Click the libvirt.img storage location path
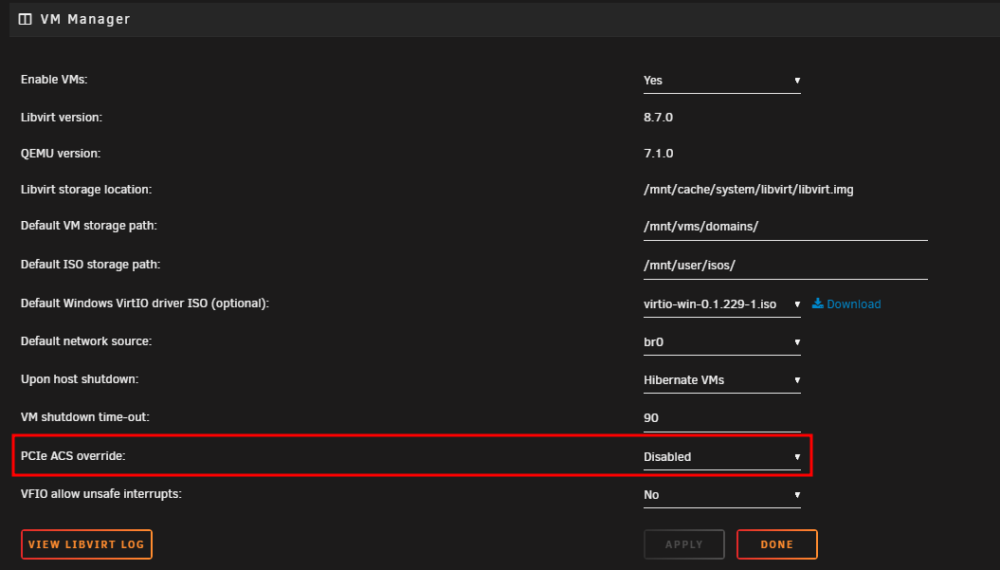The width and height of the screenshot is (1000, 570). [748, 189]
